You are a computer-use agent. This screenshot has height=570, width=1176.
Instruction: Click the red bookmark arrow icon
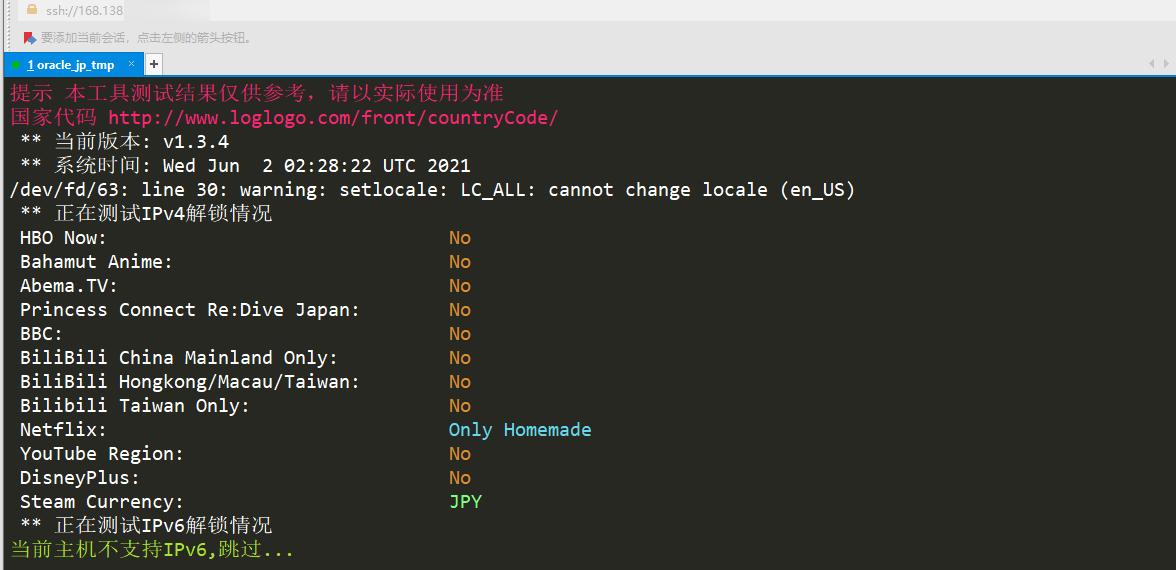[x=30, y=38]
